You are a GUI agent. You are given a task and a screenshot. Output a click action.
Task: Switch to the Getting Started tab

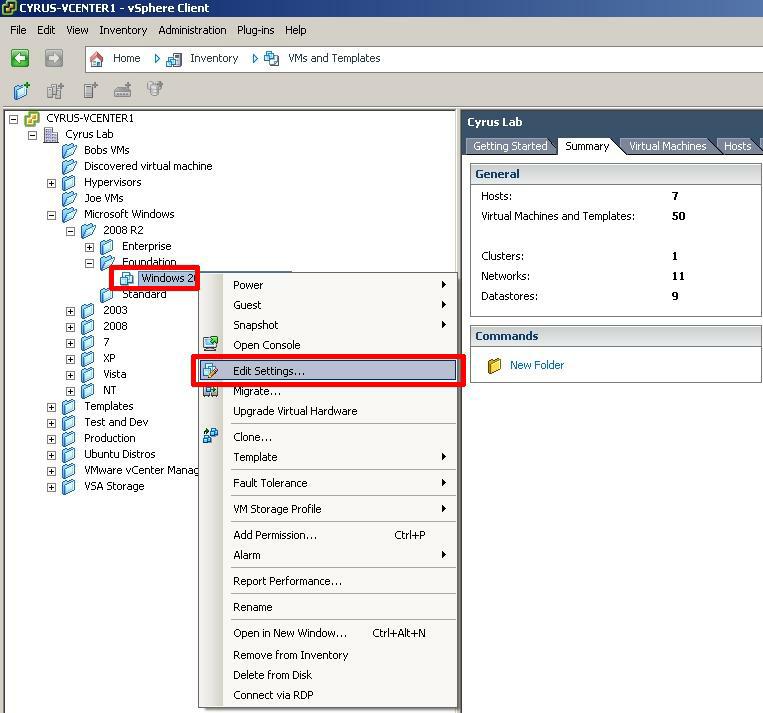[x=510, y=146]
